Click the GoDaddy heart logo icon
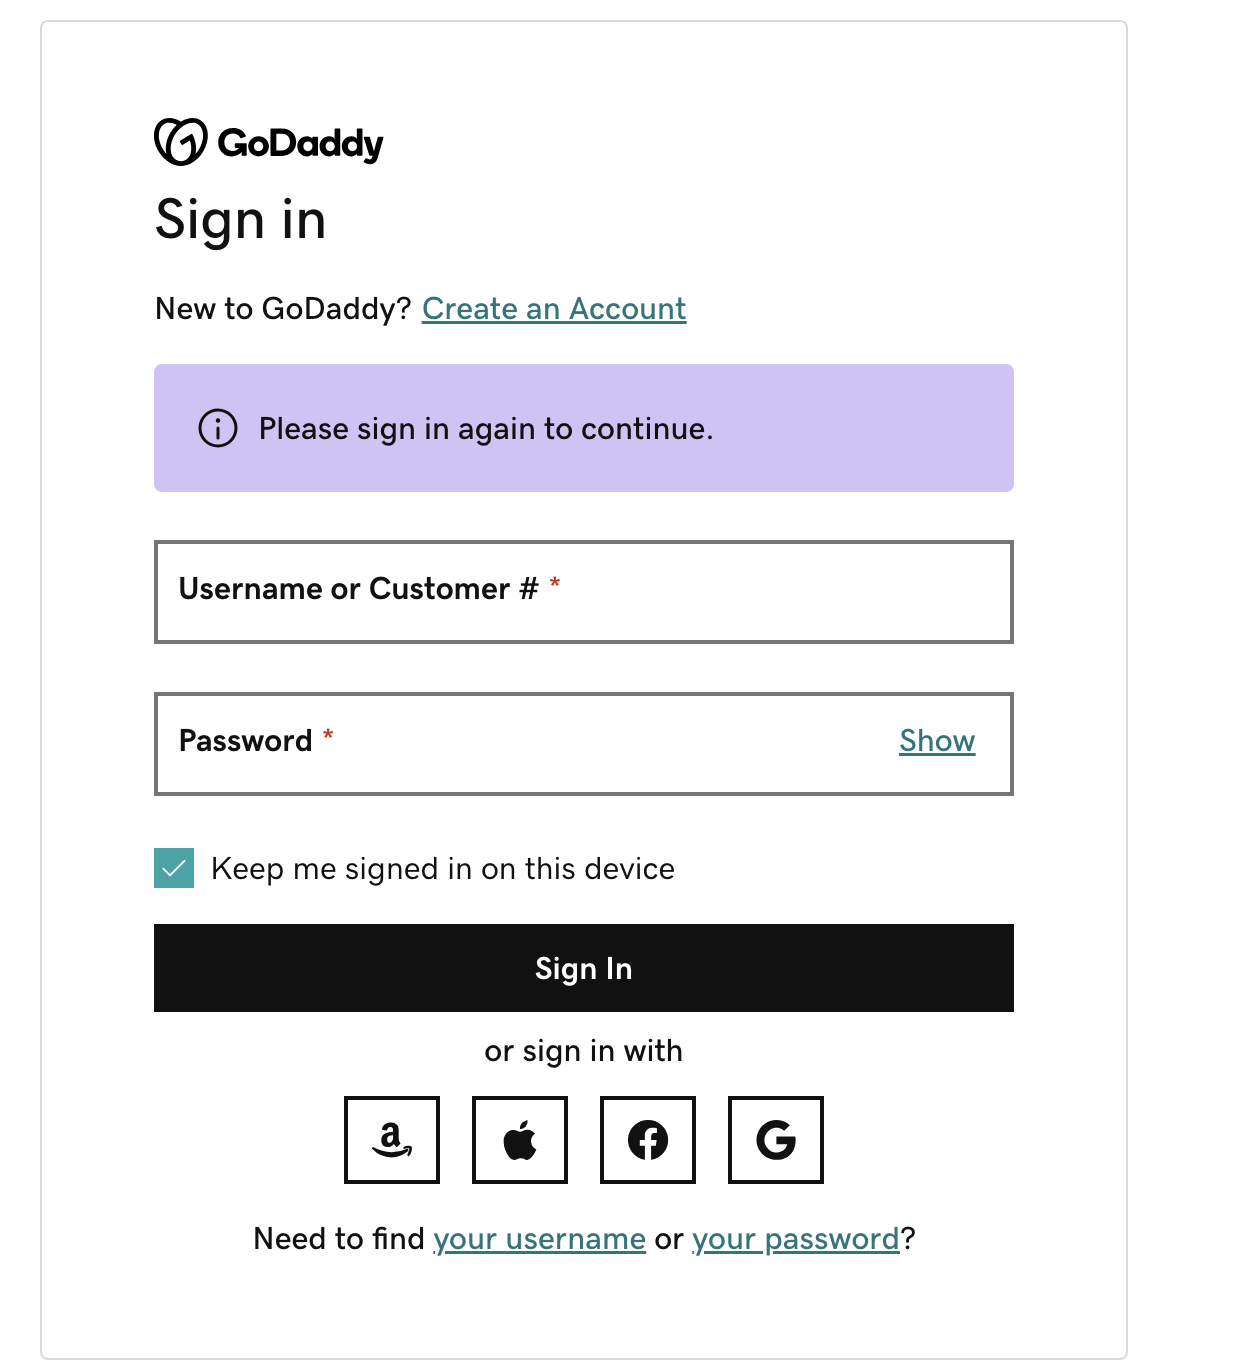The image size is (1252, 1366). point(181,142)
